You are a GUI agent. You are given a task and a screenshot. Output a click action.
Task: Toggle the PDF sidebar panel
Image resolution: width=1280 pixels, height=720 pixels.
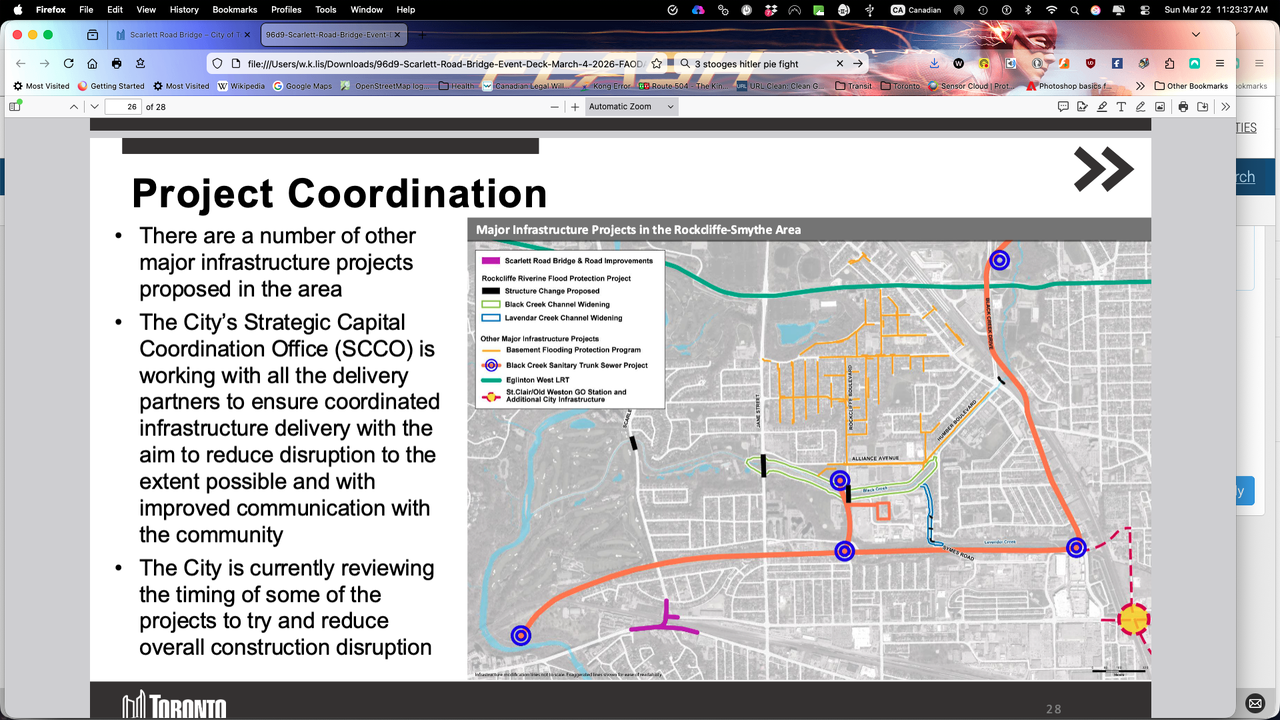click(15, 106)
